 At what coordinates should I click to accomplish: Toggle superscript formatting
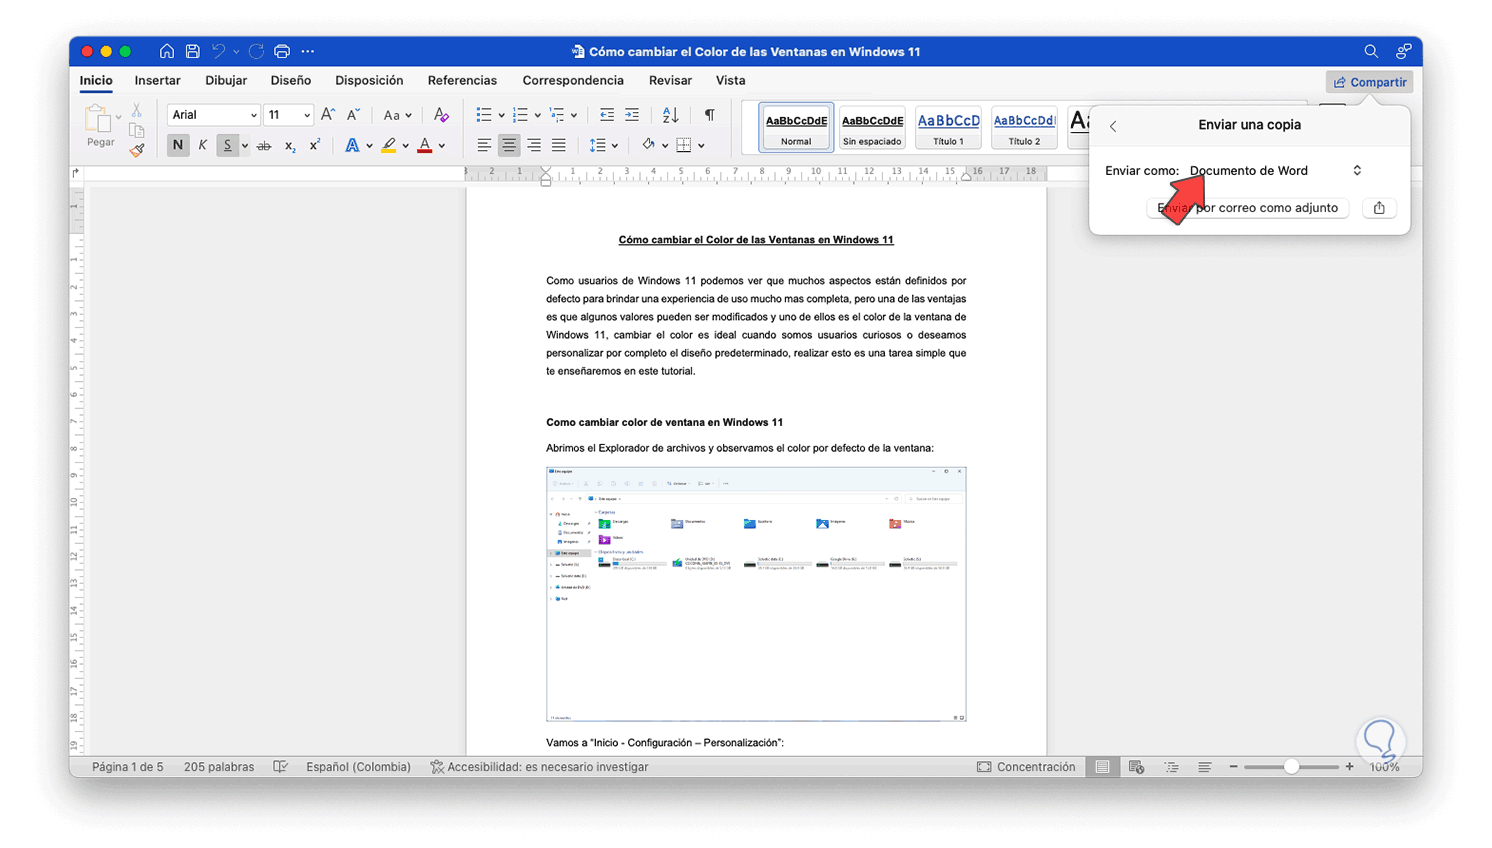[315, 146]
